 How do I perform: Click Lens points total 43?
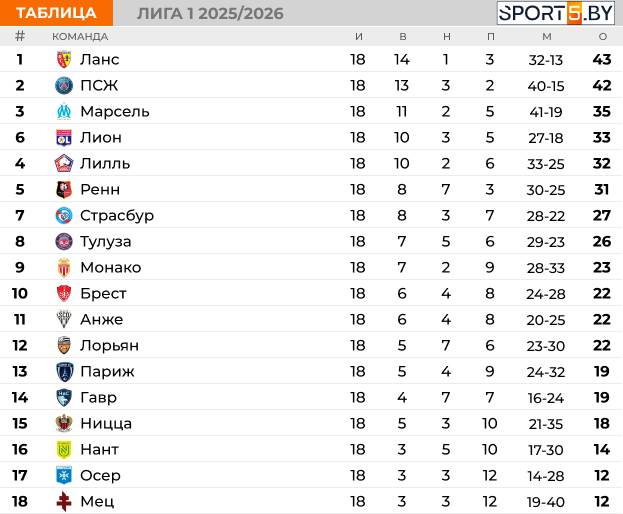point(602,59)
